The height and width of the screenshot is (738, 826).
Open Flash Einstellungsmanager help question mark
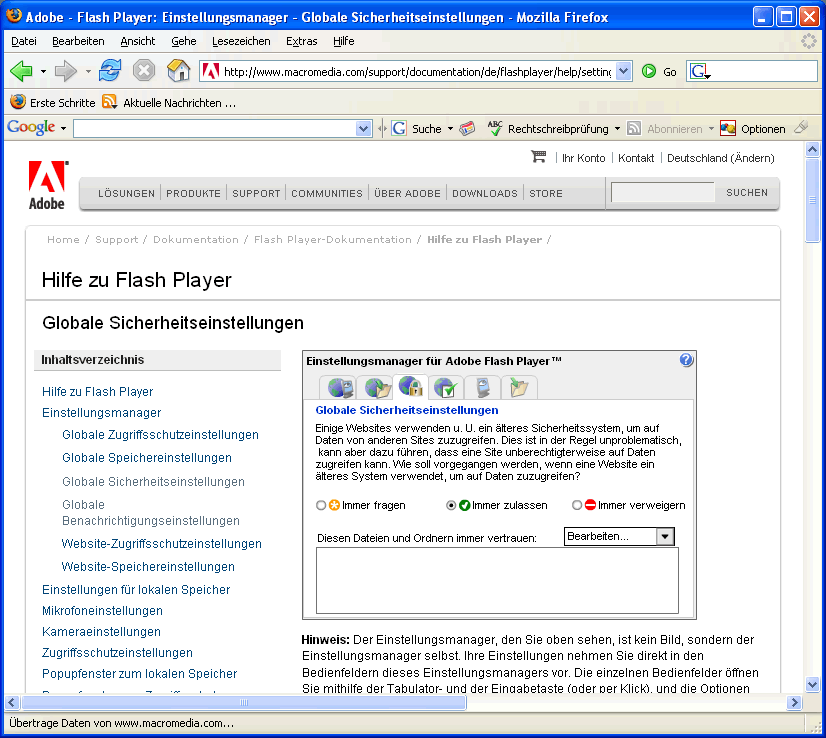click(686, 360)
